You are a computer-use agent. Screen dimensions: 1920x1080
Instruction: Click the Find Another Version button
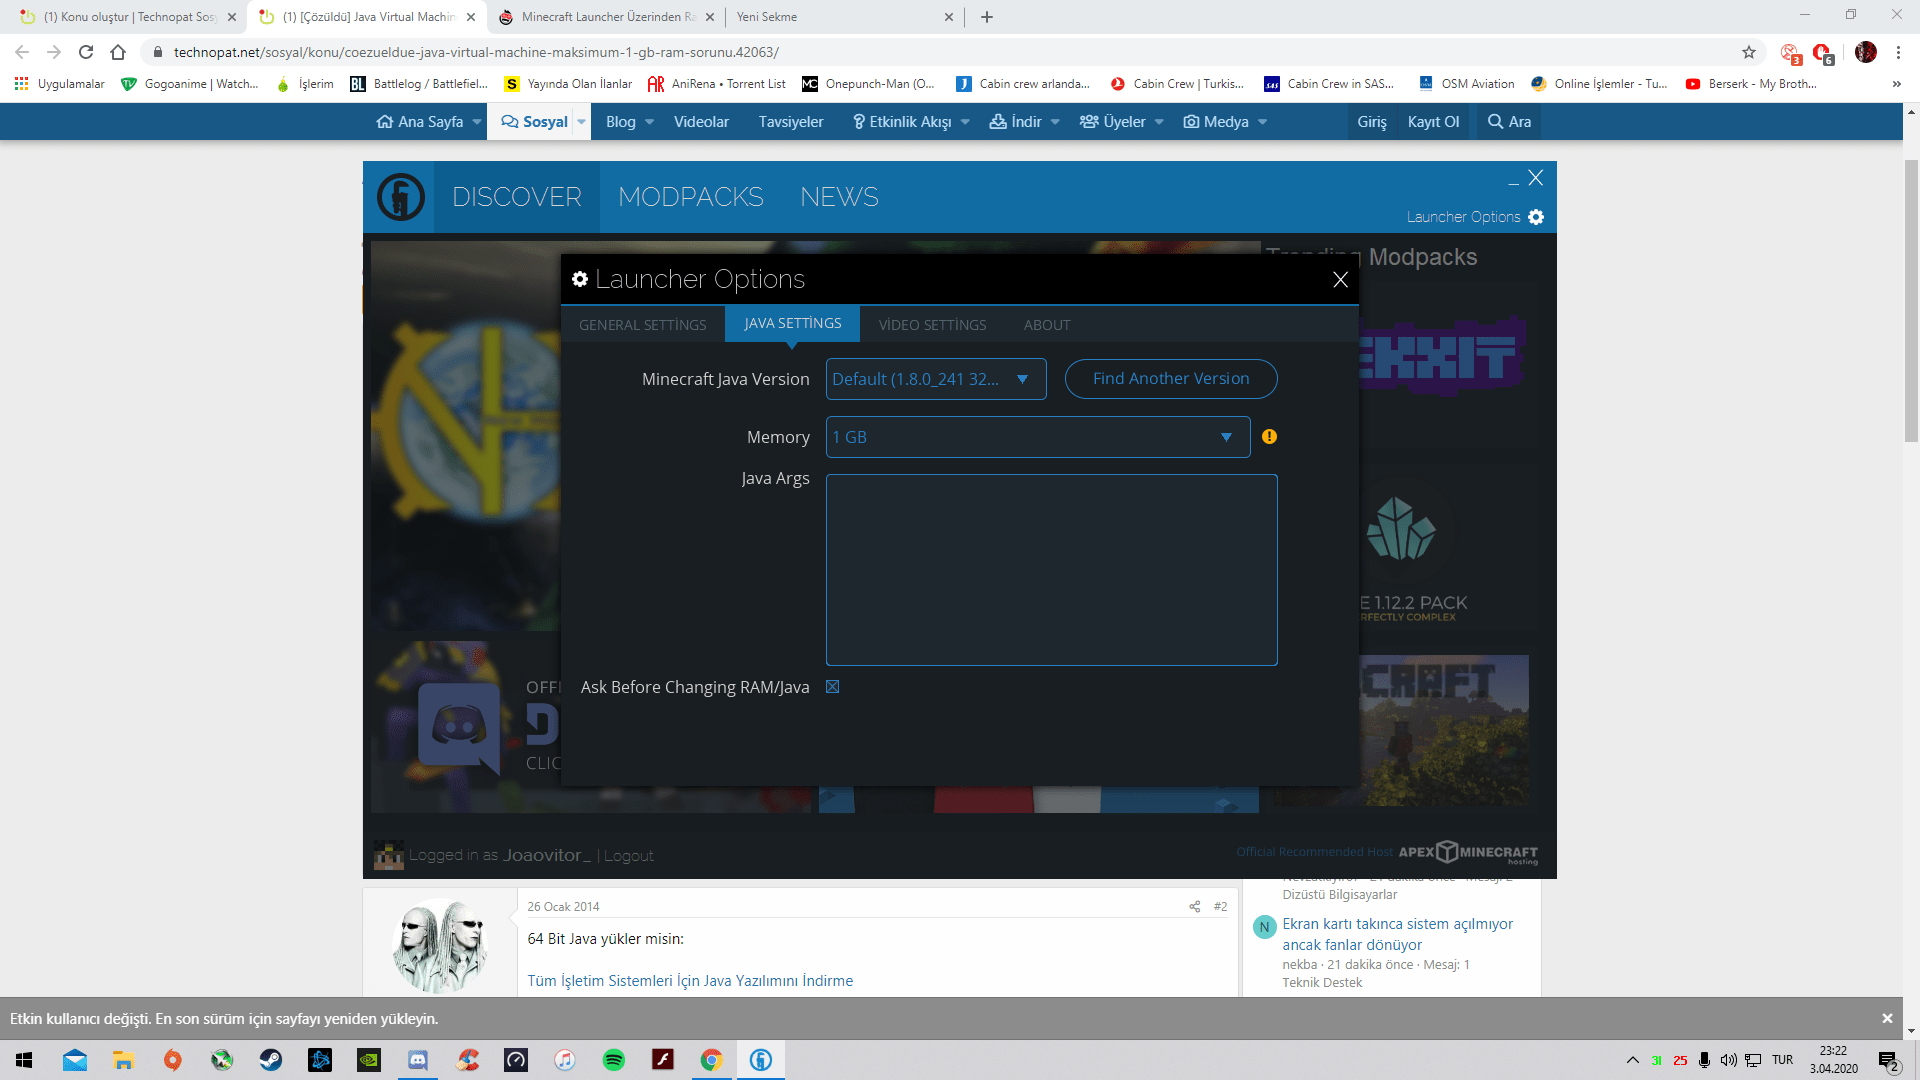click(1170, 379)
